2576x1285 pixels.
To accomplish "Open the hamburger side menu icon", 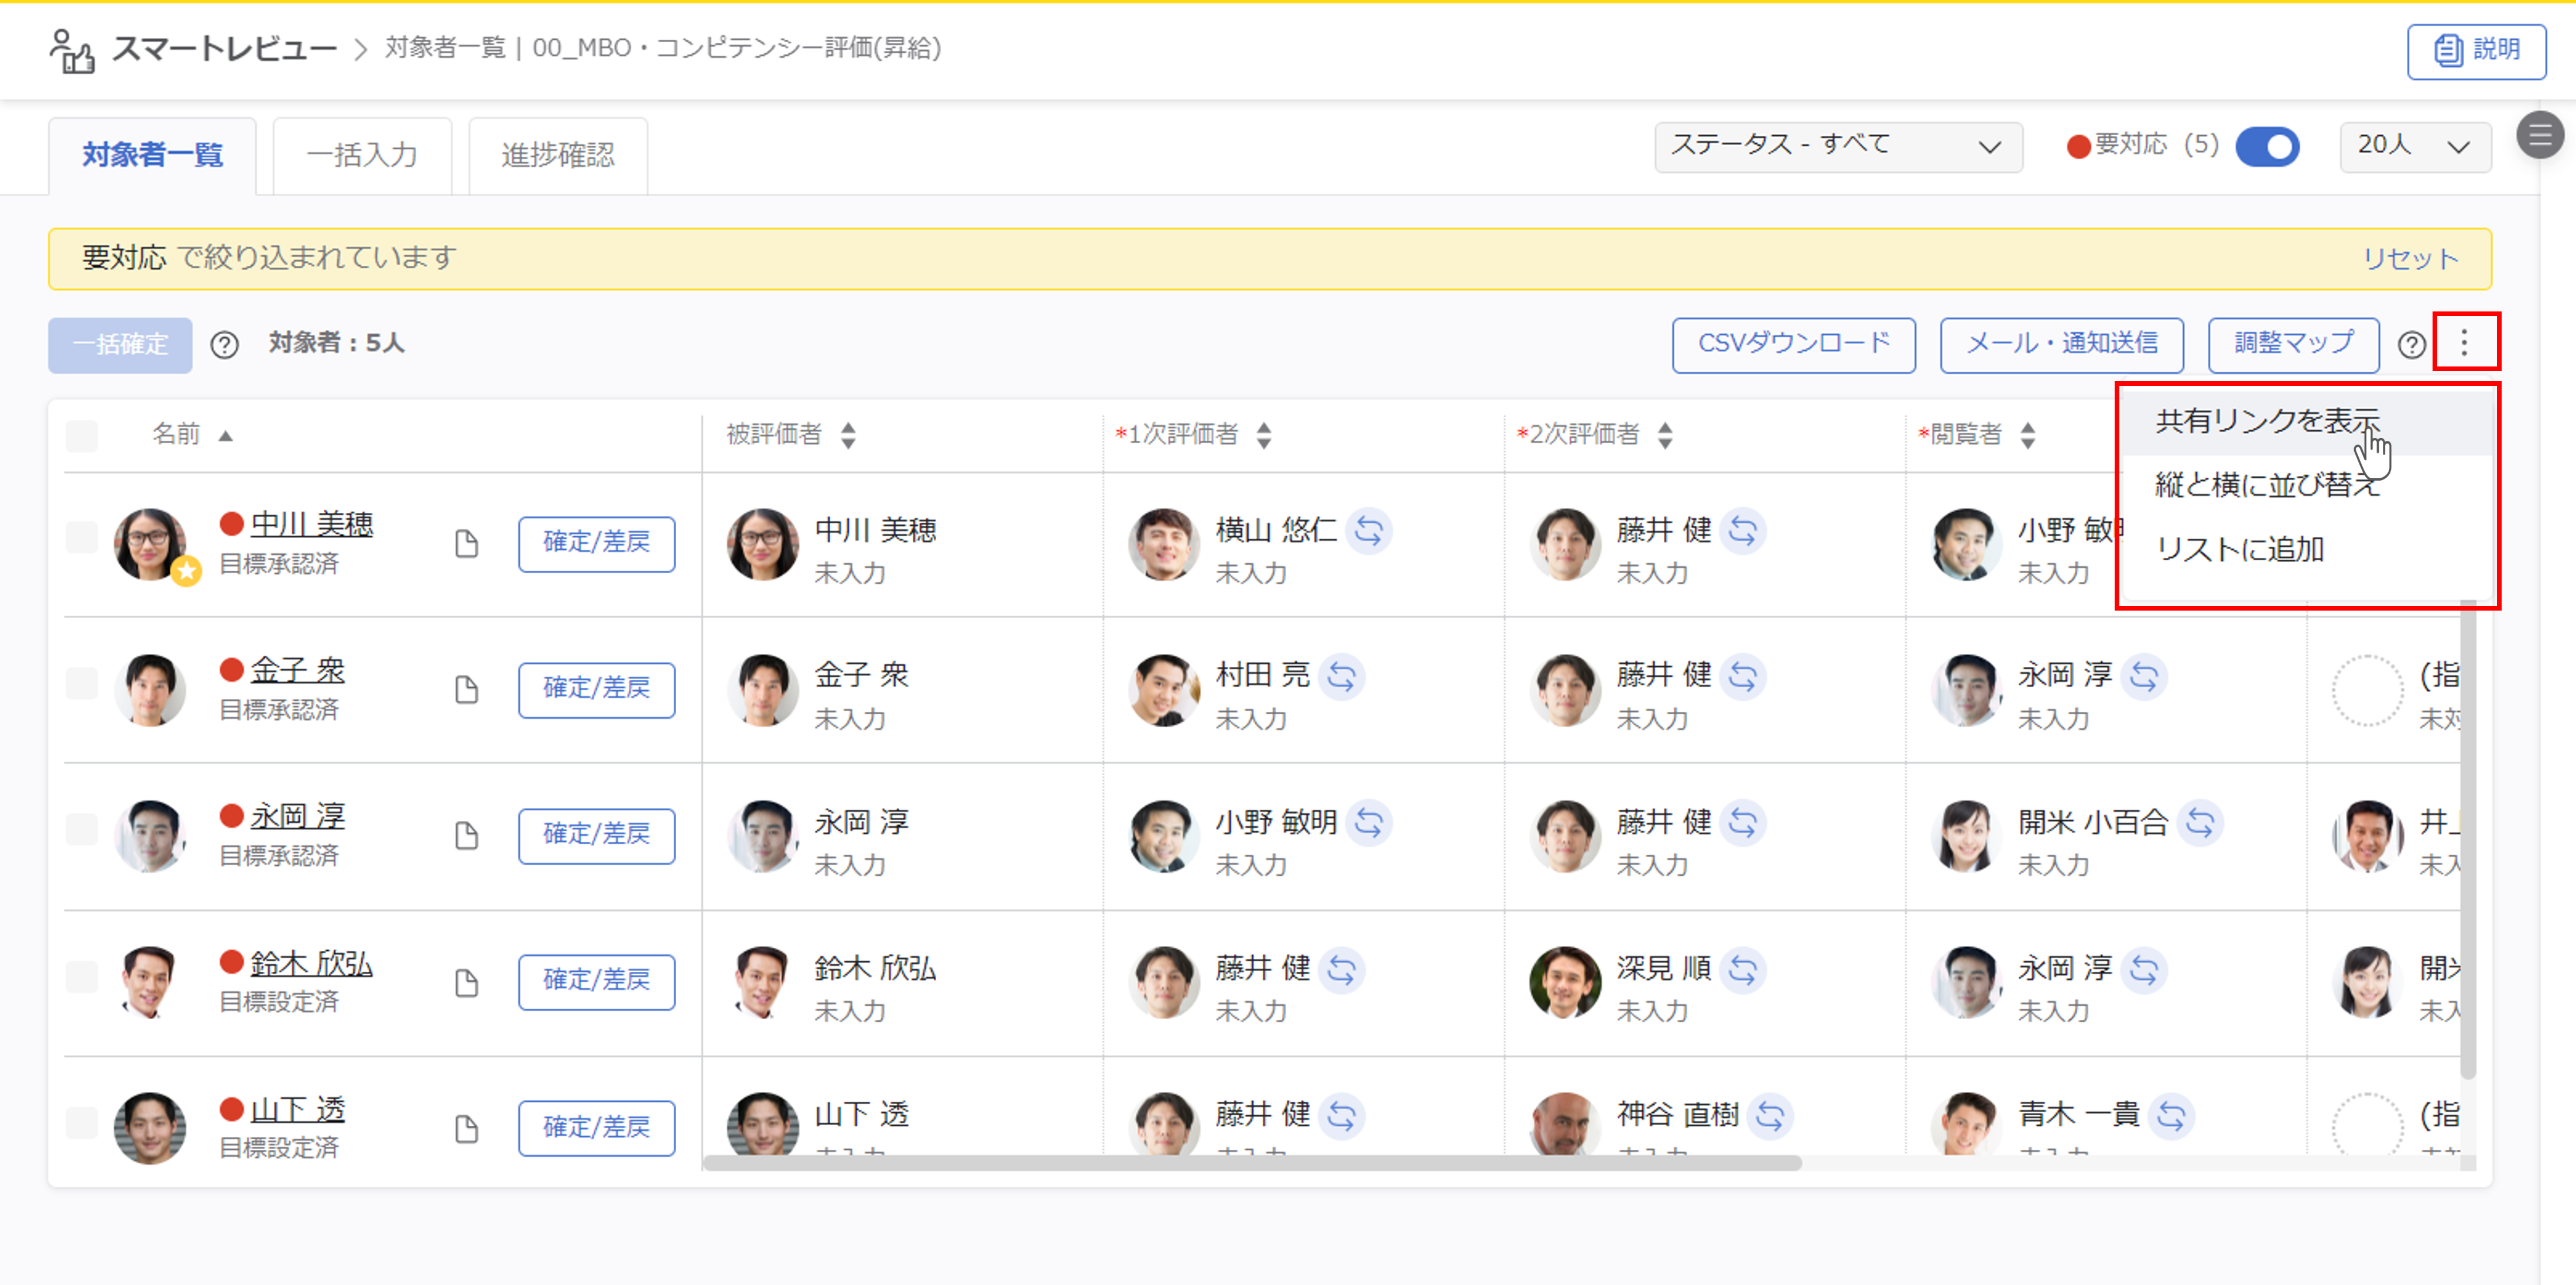I will (2539, 135).
